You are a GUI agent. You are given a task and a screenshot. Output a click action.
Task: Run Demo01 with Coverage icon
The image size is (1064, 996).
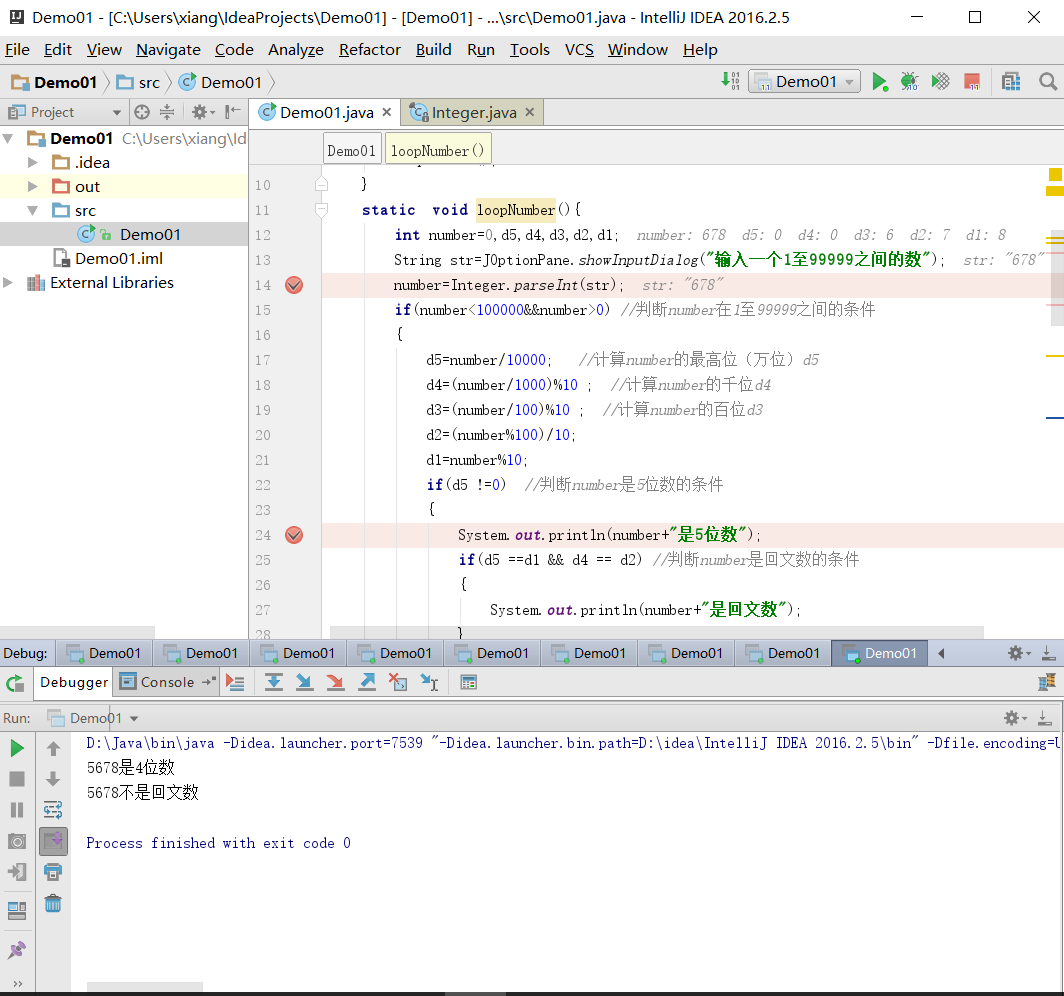click(x=940, y=82)
